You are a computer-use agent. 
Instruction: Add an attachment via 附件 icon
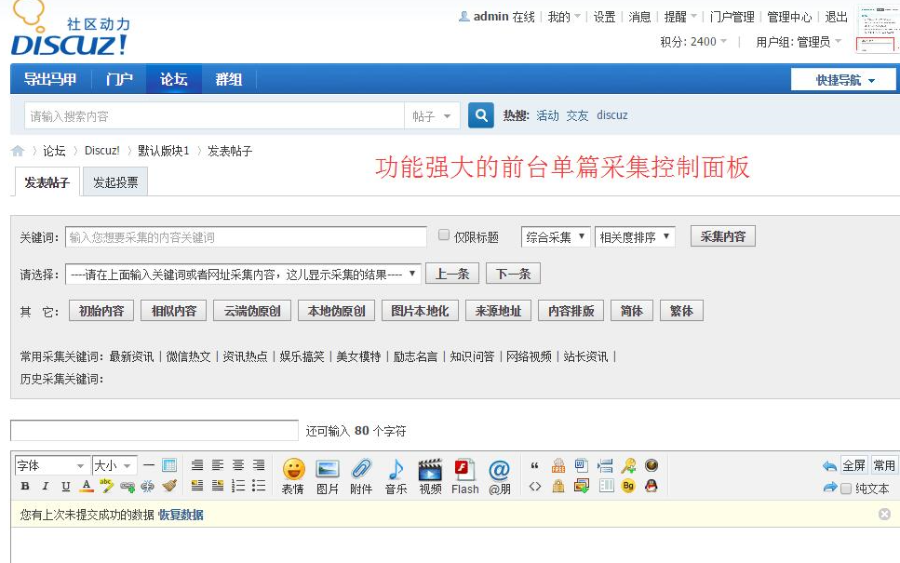[362, 476]
